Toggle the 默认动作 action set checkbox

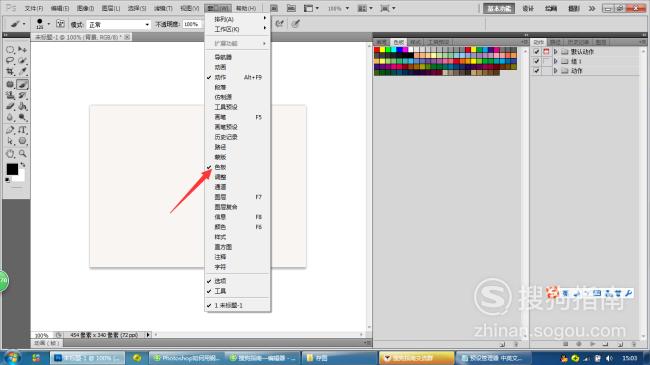point(536,51)
